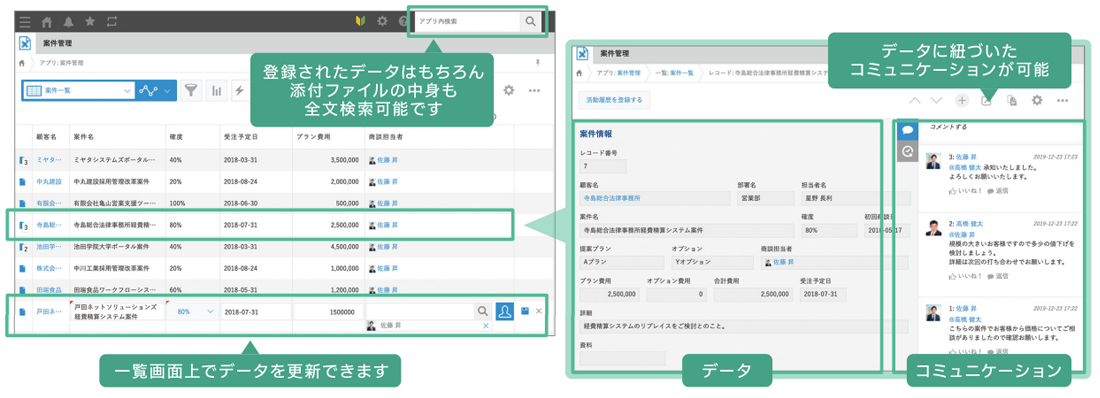This screenshot has width=1100, height=398.
Task: Click the 高橋 健太 name on comment 2
Action: tap(970, 223)
